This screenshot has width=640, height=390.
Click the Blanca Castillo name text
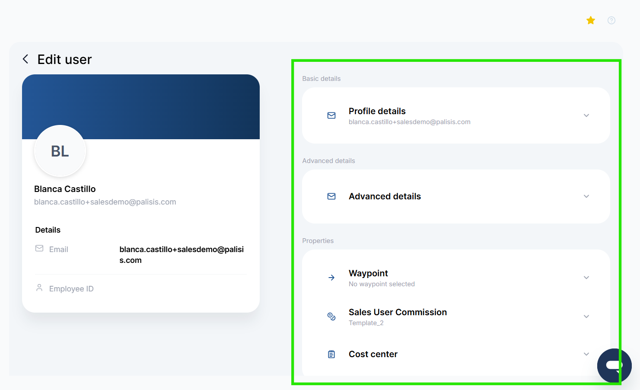(x=65, y=189)
